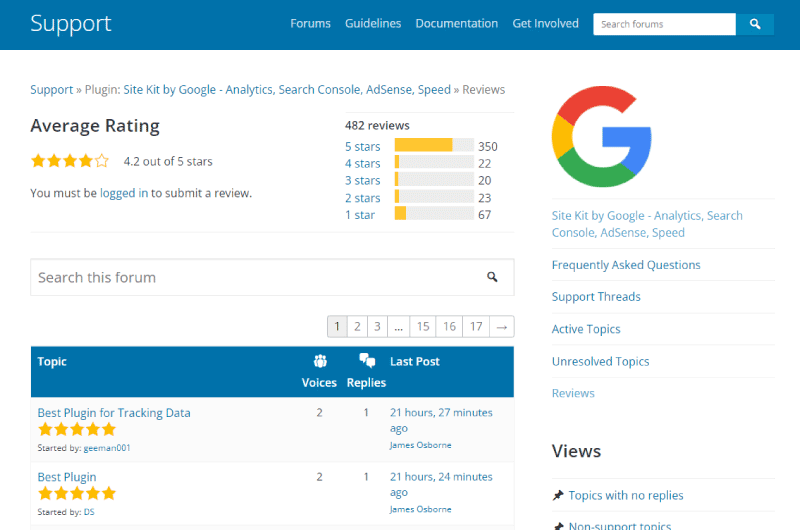Select page 1 in pagination
Viewport: 800px width, 530px height.
(x=337, y=327)
